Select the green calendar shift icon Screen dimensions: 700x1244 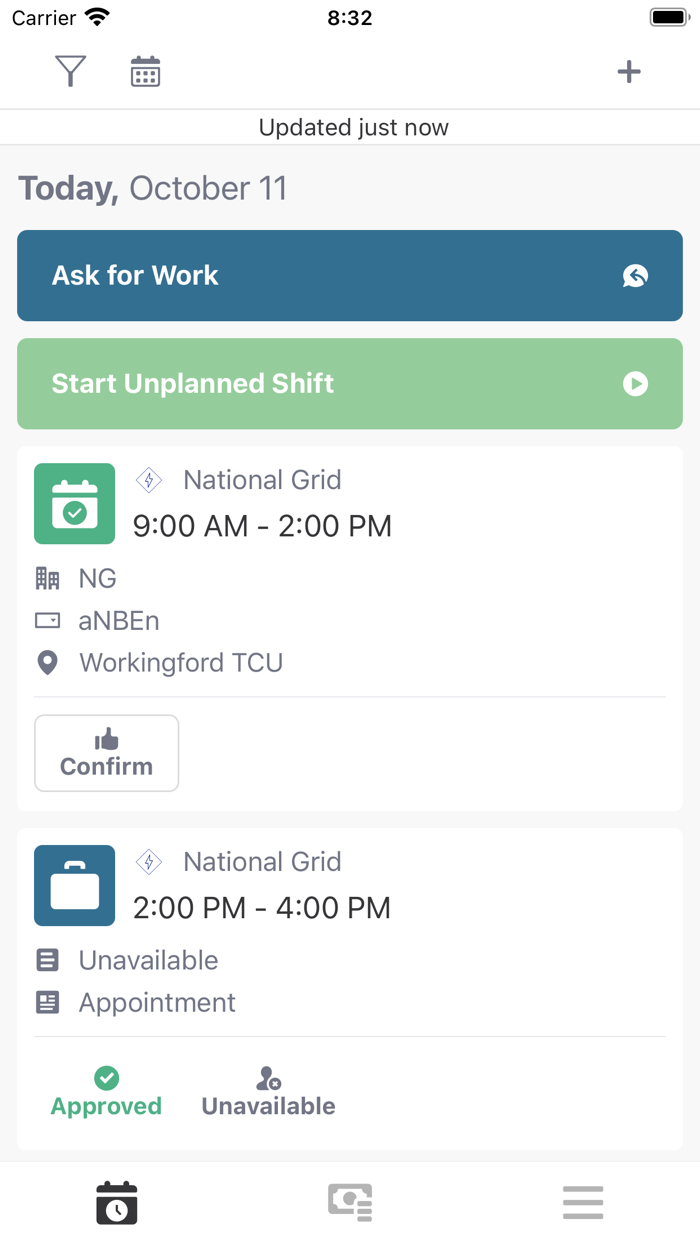[74, 503]
